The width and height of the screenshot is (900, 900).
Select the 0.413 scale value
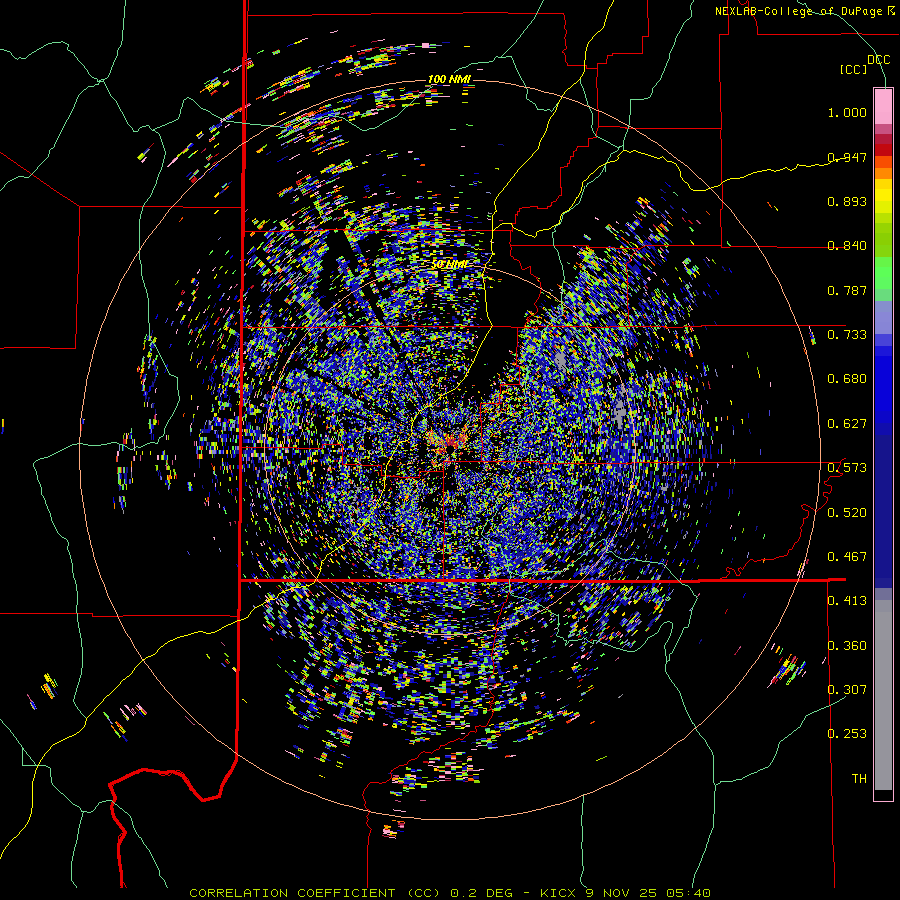(847, 601)
